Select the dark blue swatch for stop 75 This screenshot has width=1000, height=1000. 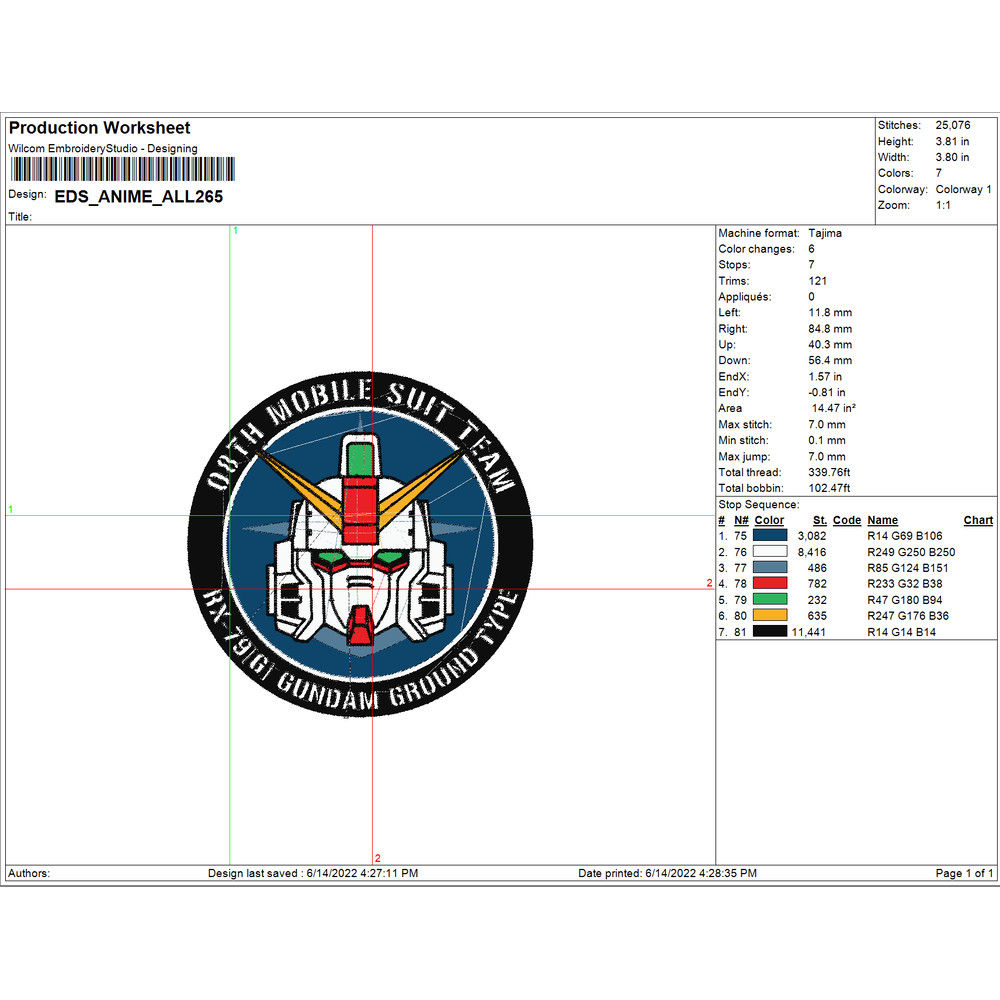(x=771, y=536)
